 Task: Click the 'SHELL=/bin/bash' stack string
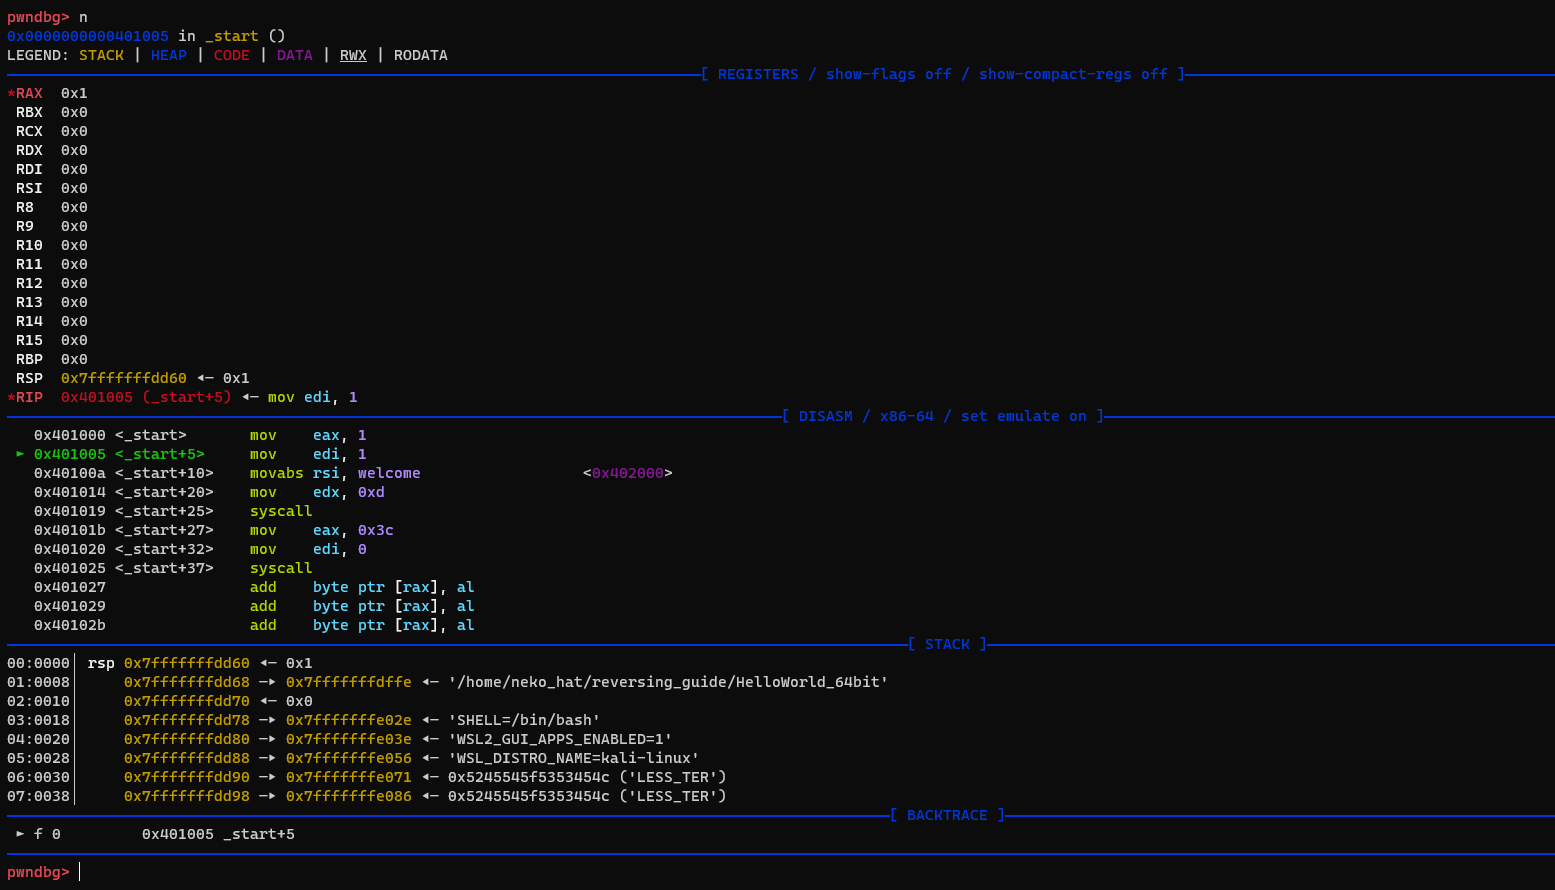[x=524, y=720]
